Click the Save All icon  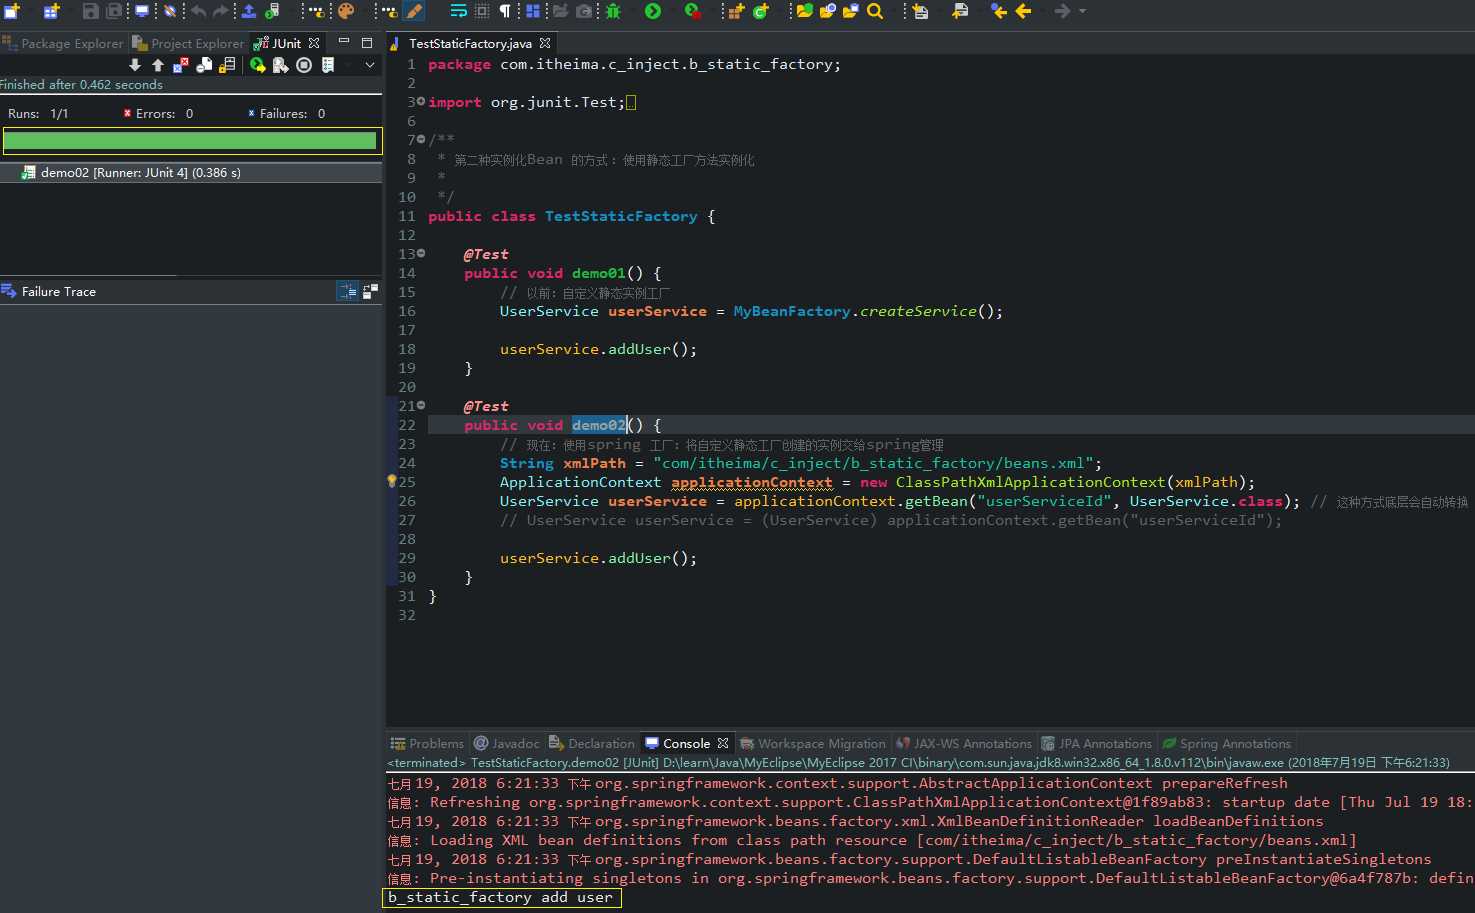114,11
